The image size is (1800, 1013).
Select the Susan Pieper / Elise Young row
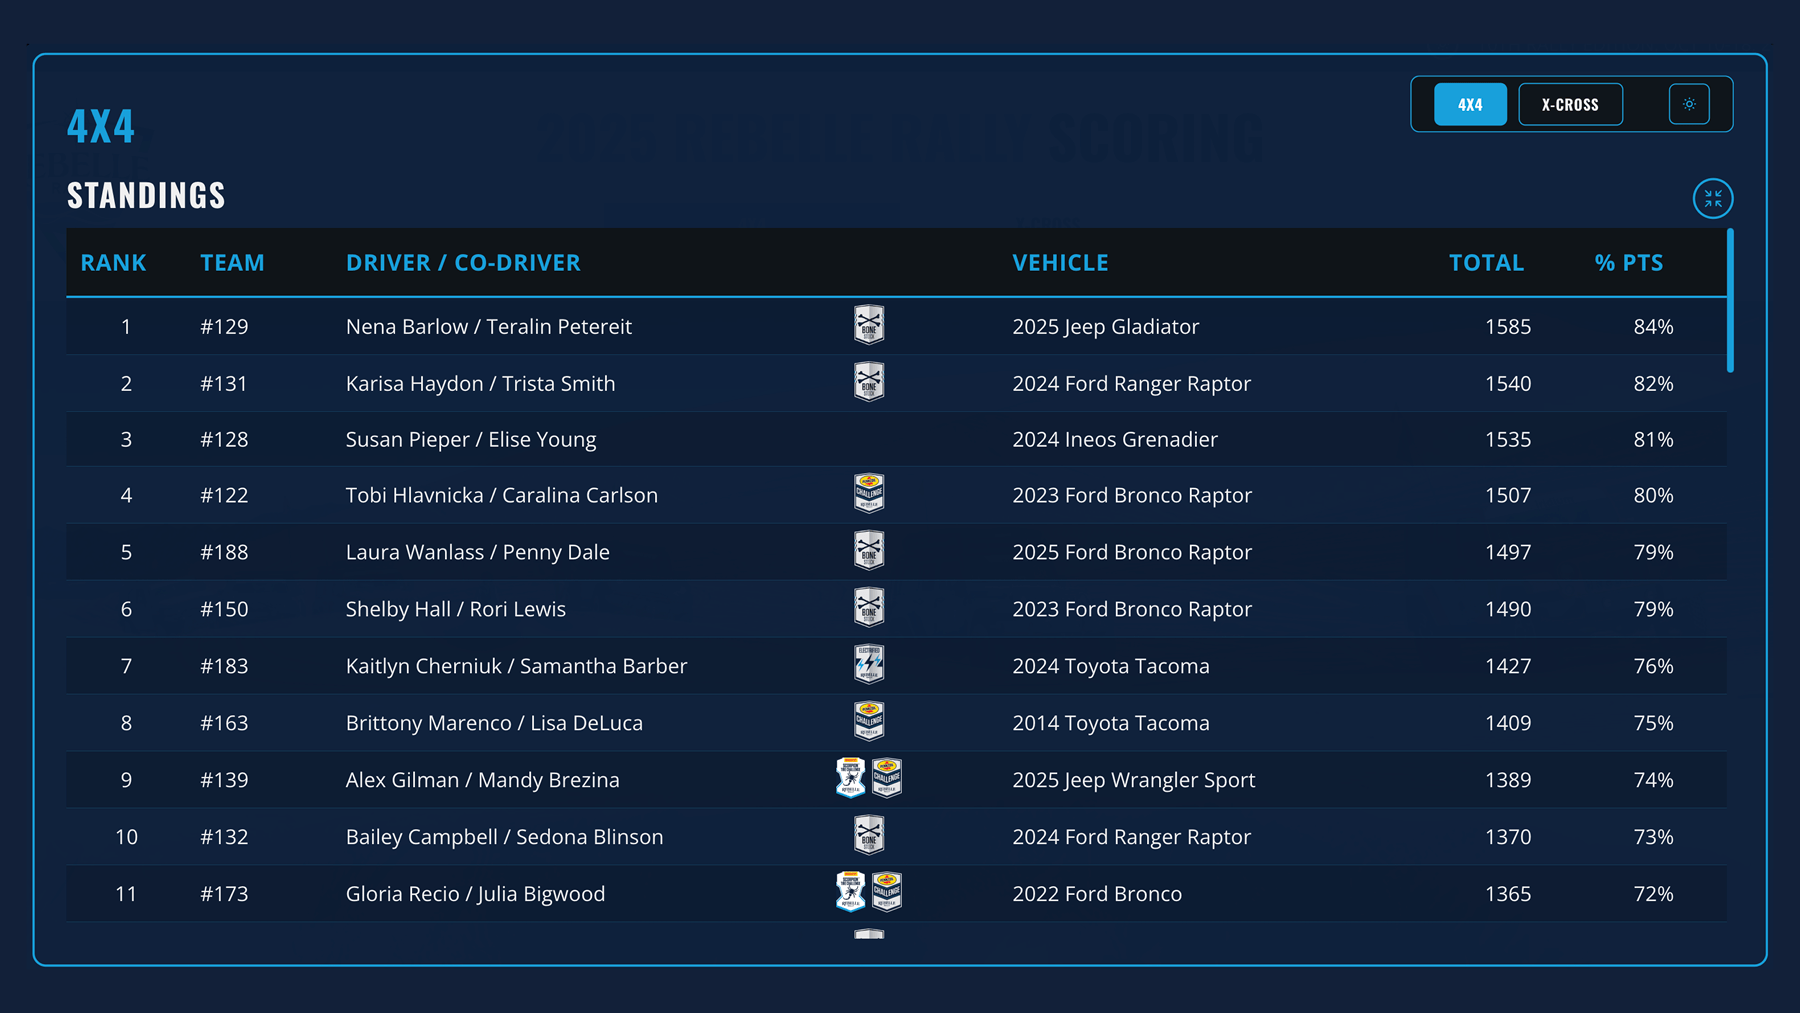coord(470,440)
